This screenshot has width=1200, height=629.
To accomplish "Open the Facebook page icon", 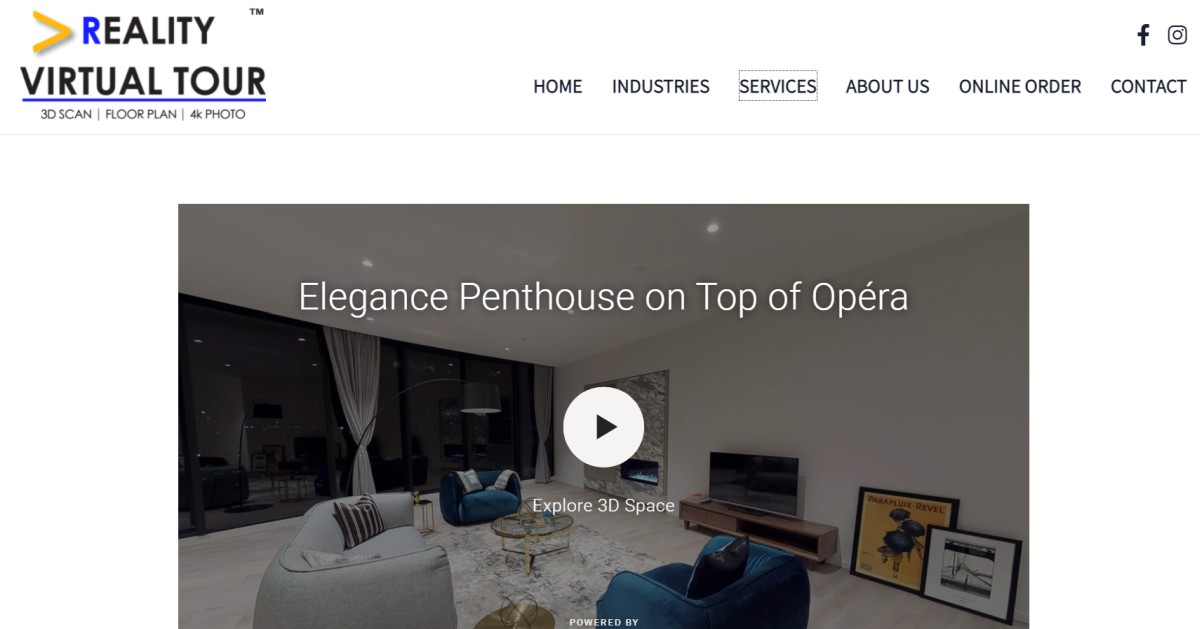I will 1143,35.
